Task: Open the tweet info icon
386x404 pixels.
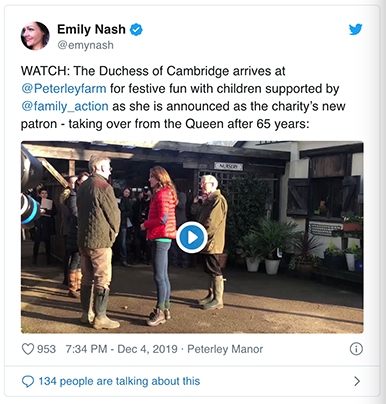Action: pyautogui.click(x=356, y=349)
